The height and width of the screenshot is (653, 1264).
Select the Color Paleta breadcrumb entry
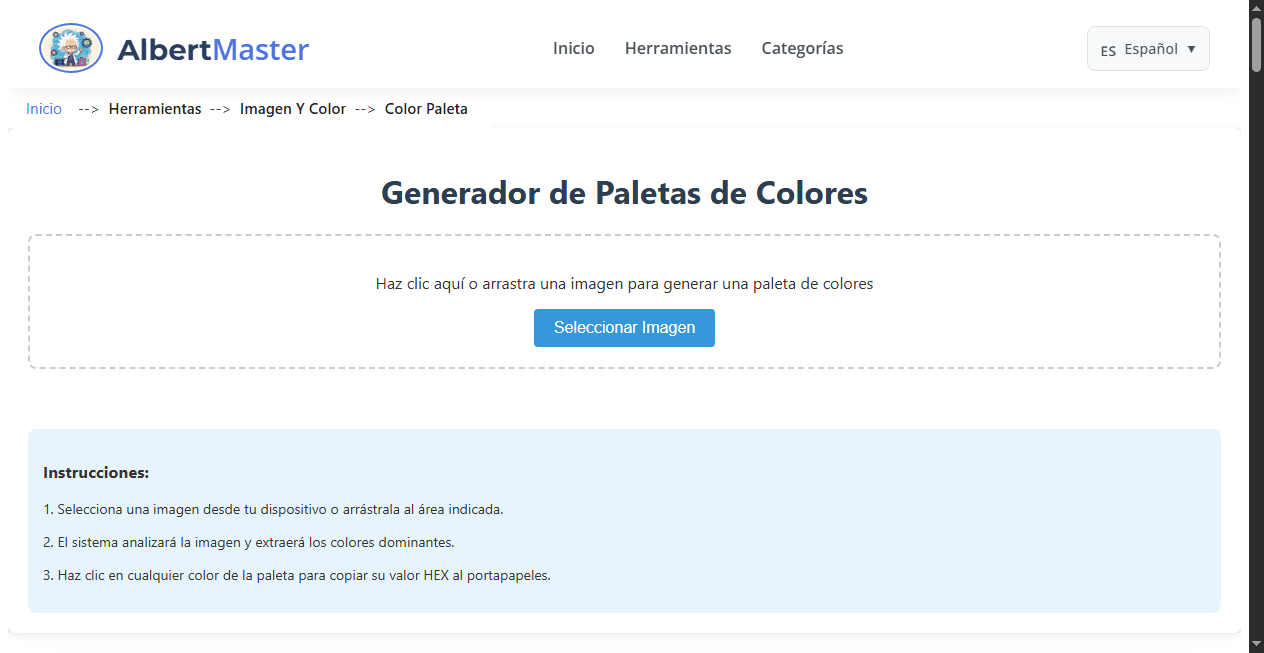tap(426, 108)
